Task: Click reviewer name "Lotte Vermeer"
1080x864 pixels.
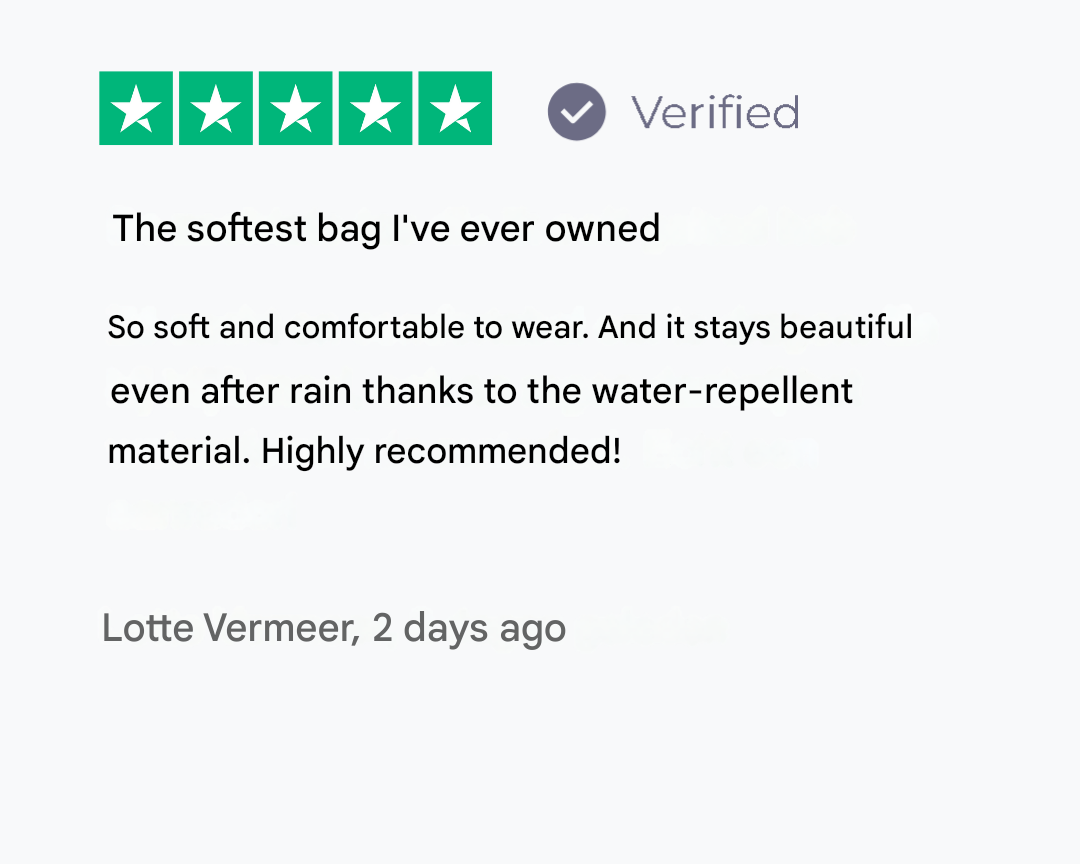Action: pyautogui.click(x=231, y=628)
